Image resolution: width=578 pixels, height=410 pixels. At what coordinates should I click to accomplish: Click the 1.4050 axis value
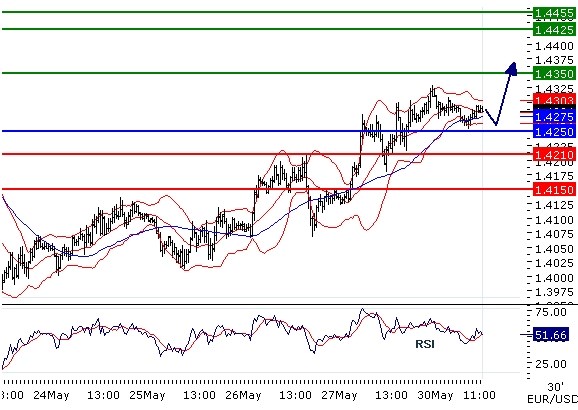pos(554,249)
